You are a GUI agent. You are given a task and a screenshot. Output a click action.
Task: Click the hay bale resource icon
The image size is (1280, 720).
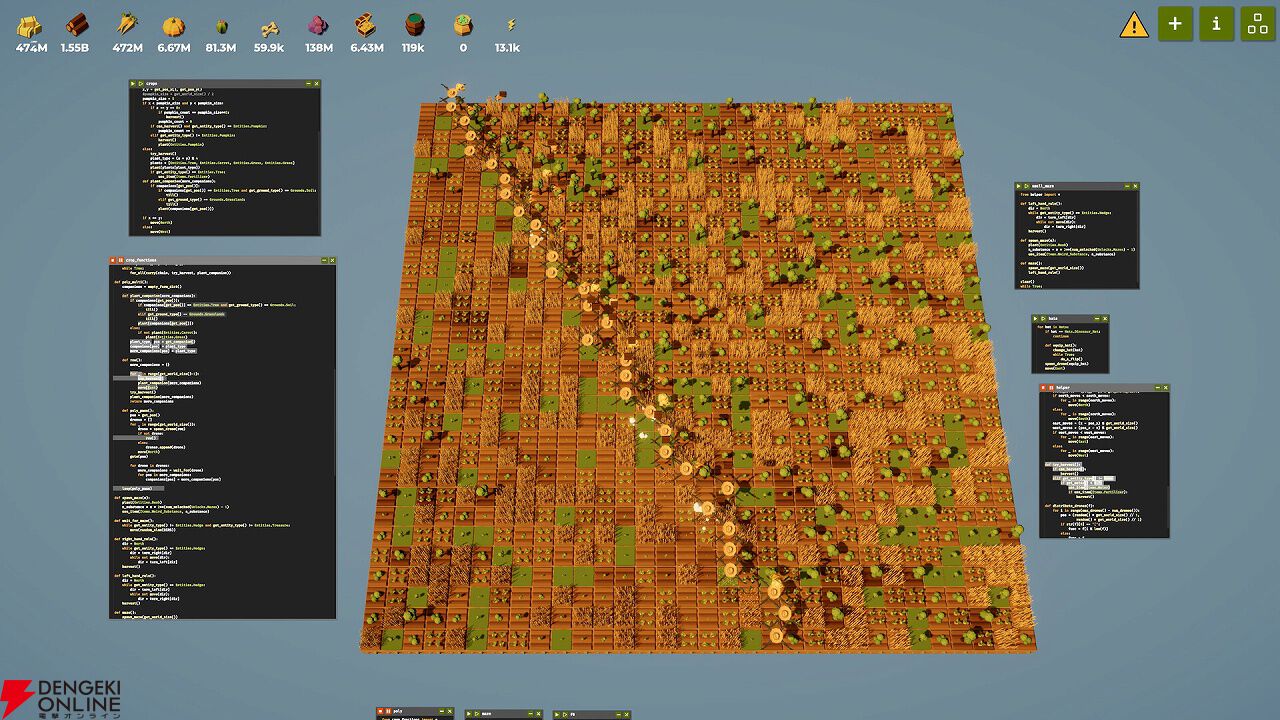point(31,25)
